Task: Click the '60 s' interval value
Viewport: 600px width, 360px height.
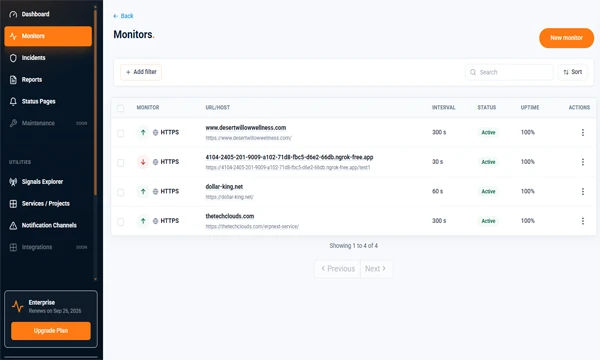Action: 437,191
